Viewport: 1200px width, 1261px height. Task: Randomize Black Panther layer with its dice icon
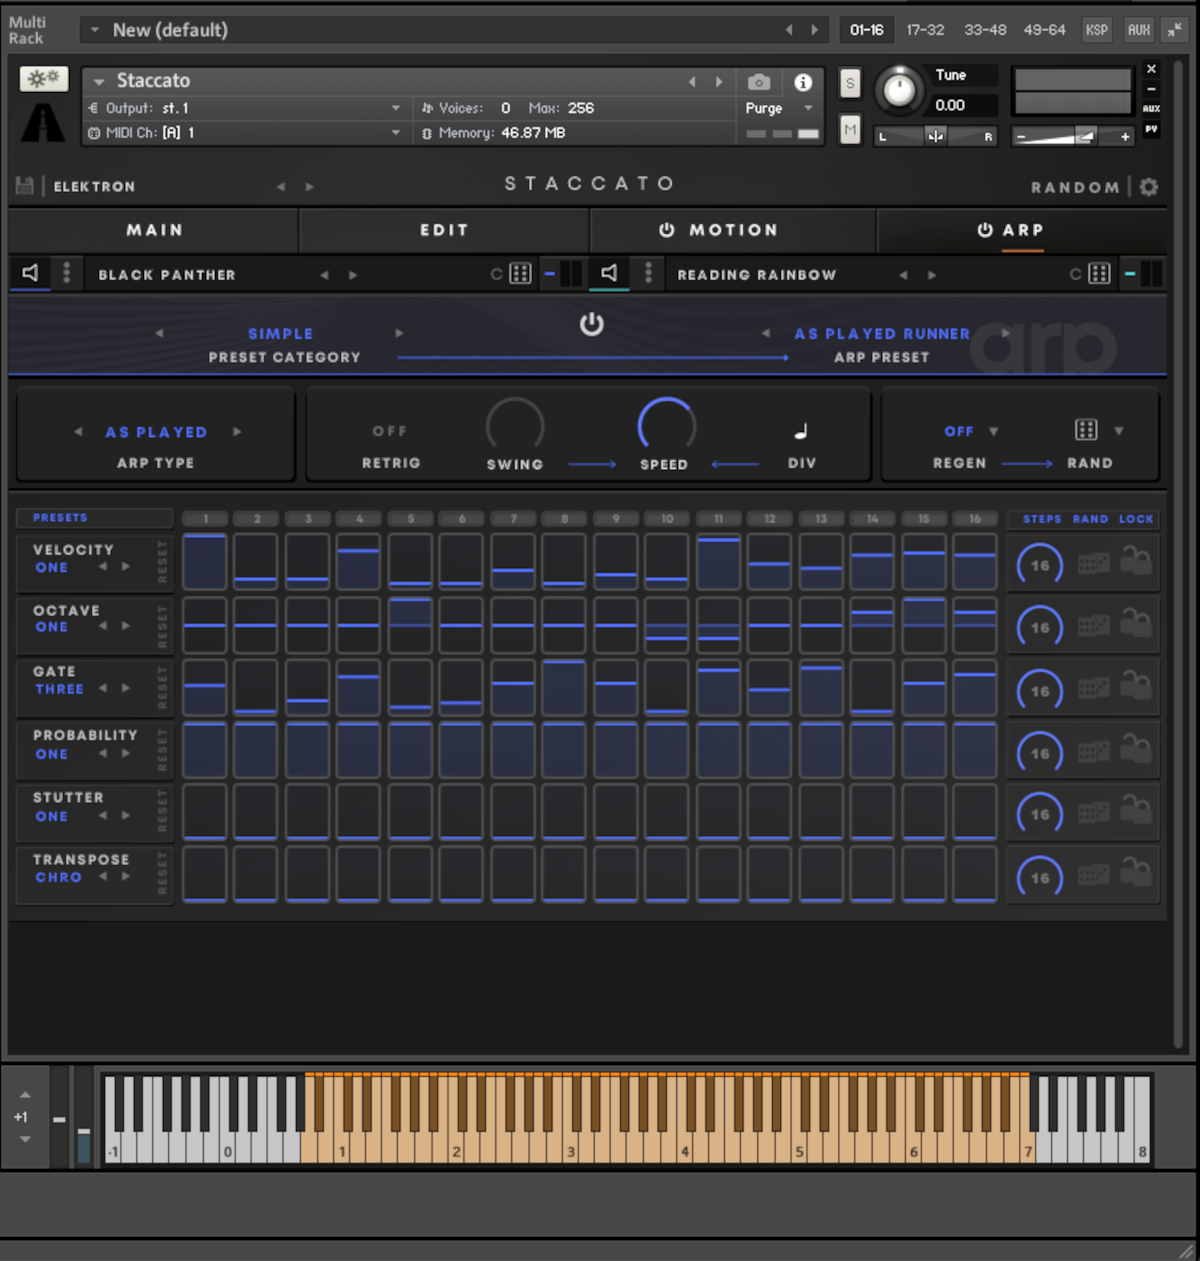coord(520,274)
